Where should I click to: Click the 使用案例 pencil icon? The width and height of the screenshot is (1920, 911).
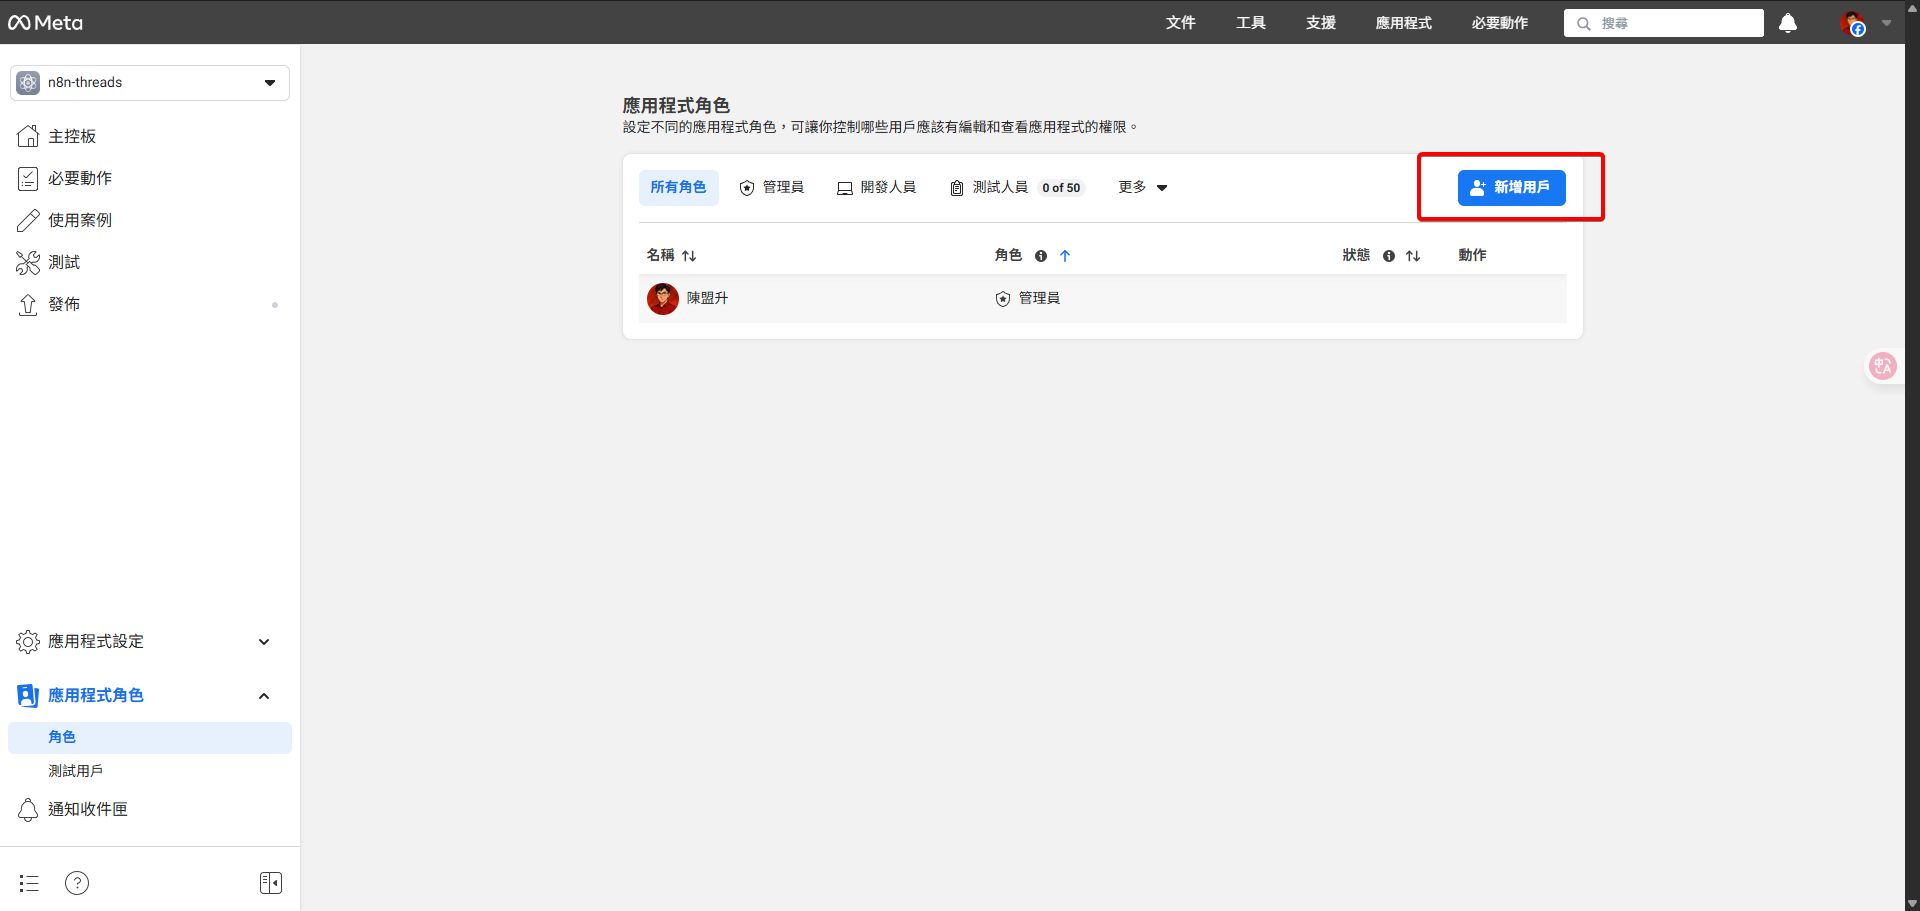[x=28, y=220]
